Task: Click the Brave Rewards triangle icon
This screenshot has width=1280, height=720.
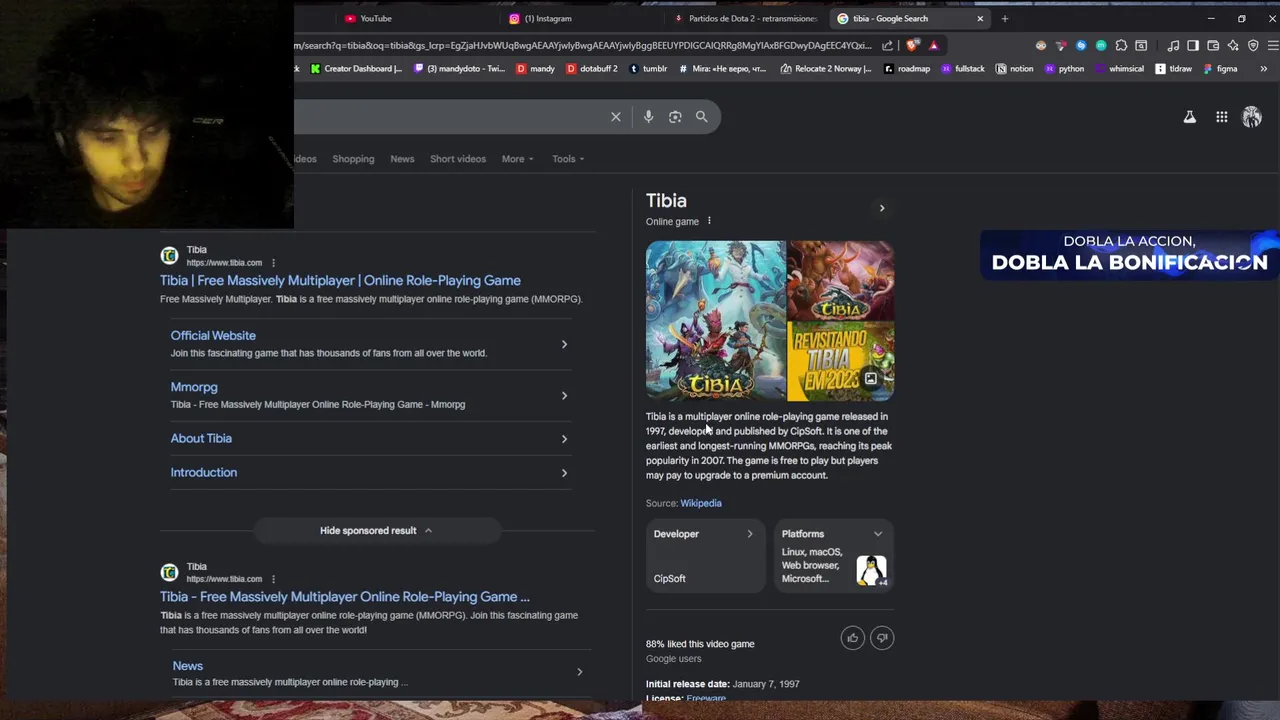Action: pyautogui.click(x=933, y=45)
